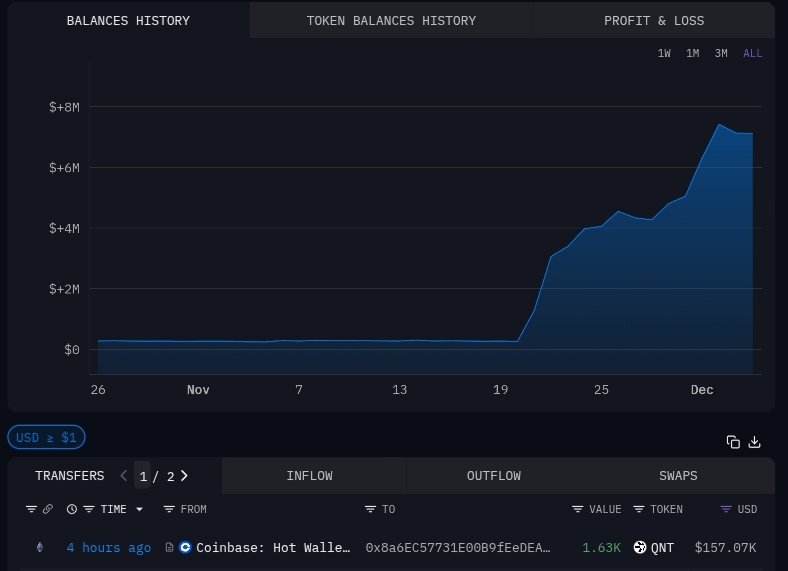Open the VALUE column filter icon
788x571 pixels.
click(578, 509)
